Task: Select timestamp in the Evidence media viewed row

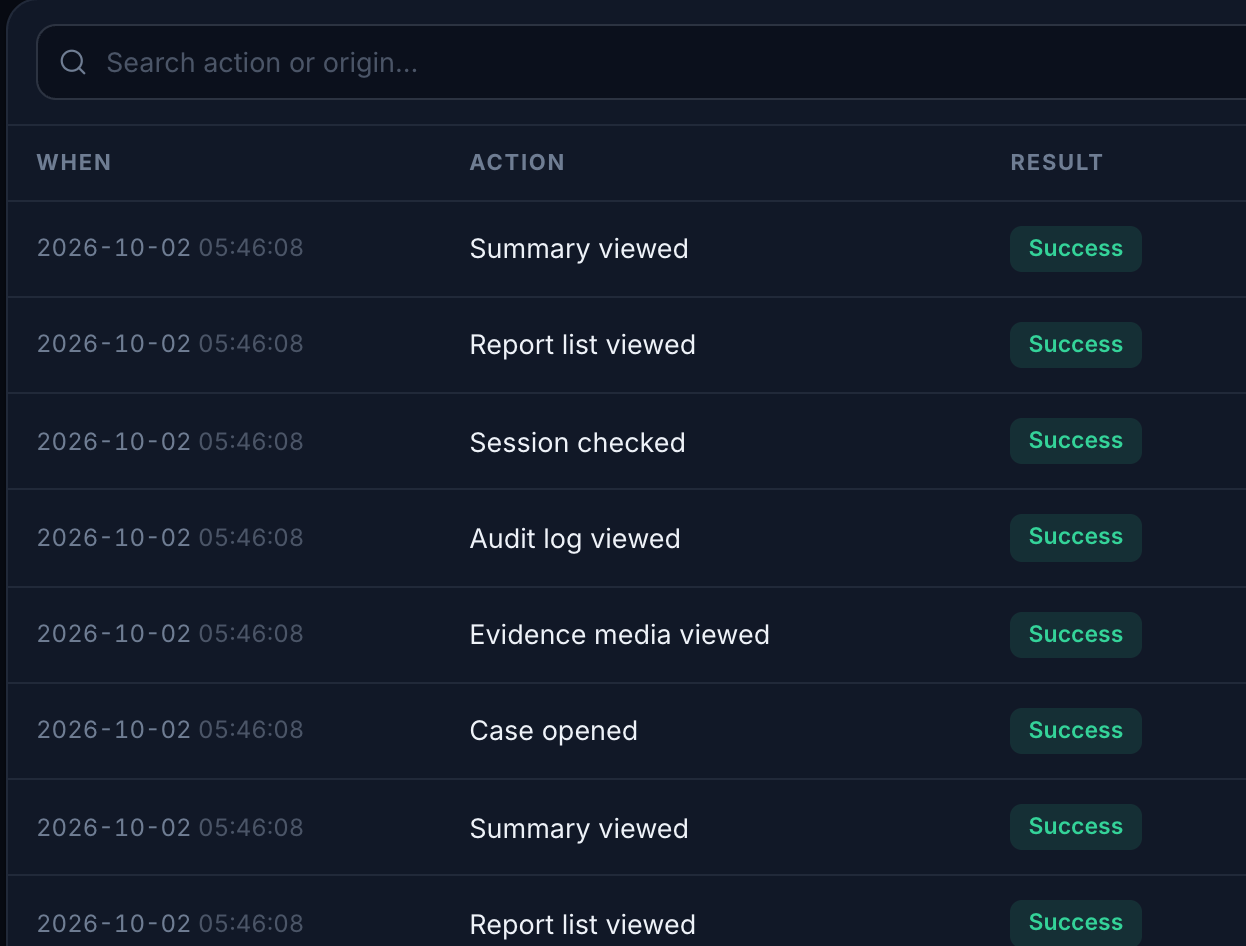Action: pos(170,633)
